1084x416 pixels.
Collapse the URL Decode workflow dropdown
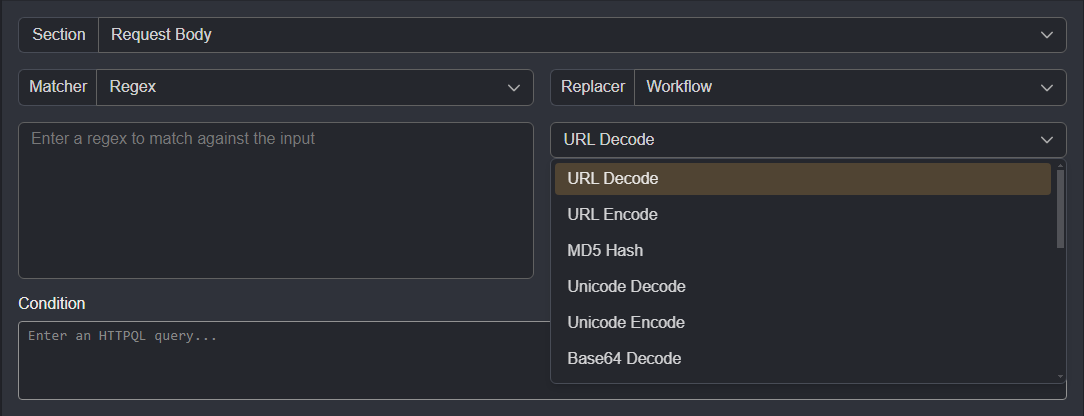click(808, 140)
